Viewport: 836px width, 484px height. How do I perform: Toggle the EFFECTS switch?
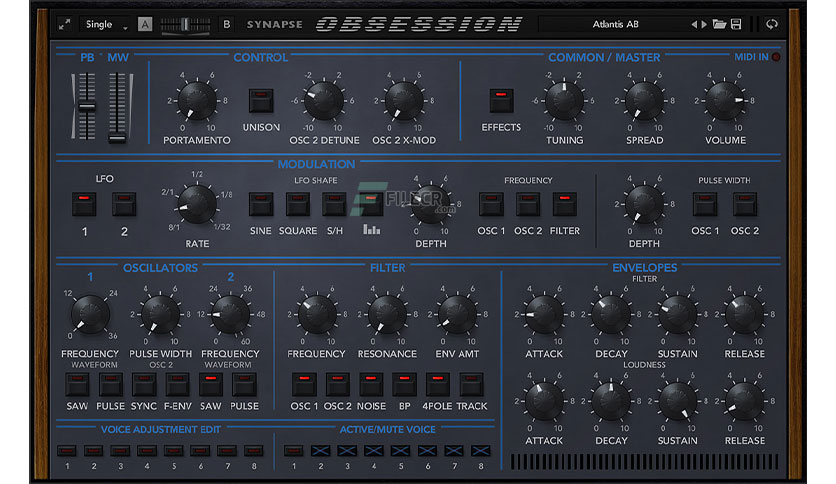[501, 101]
